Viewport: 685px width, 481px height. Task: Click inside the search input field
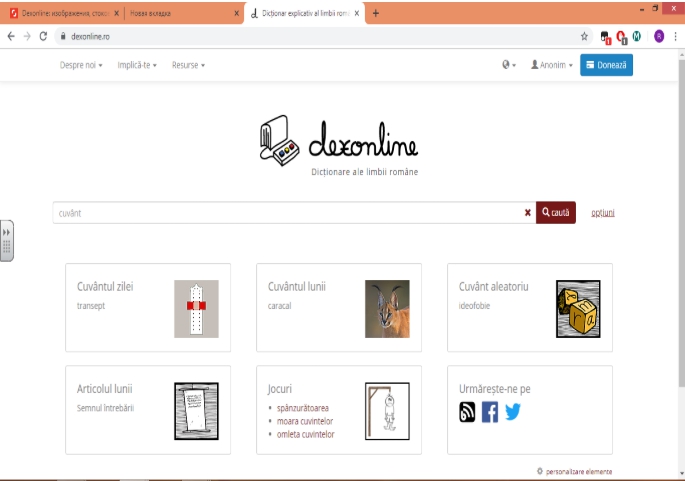coord(285,212)
